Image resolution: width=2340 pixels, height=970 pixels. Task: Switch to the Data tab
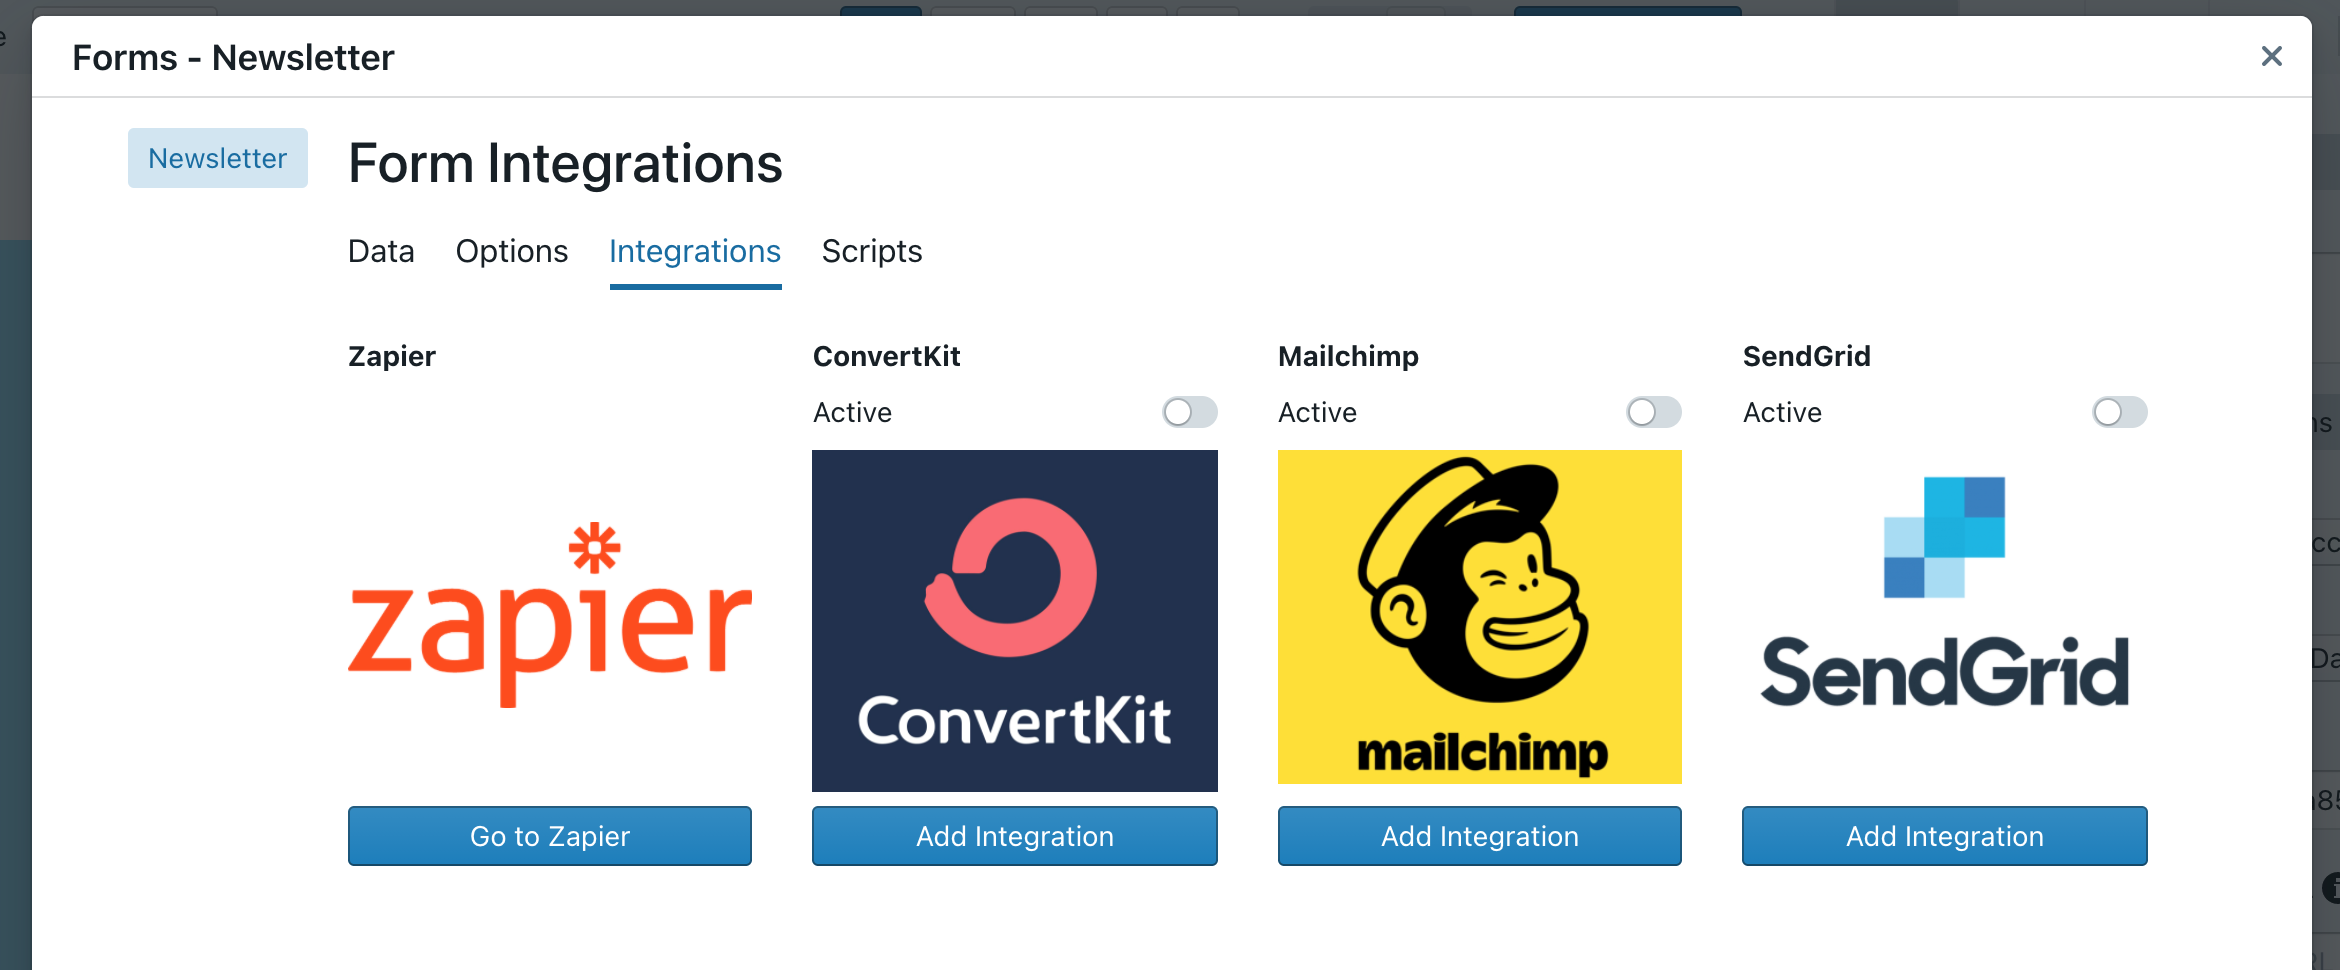tap(381, 251)
